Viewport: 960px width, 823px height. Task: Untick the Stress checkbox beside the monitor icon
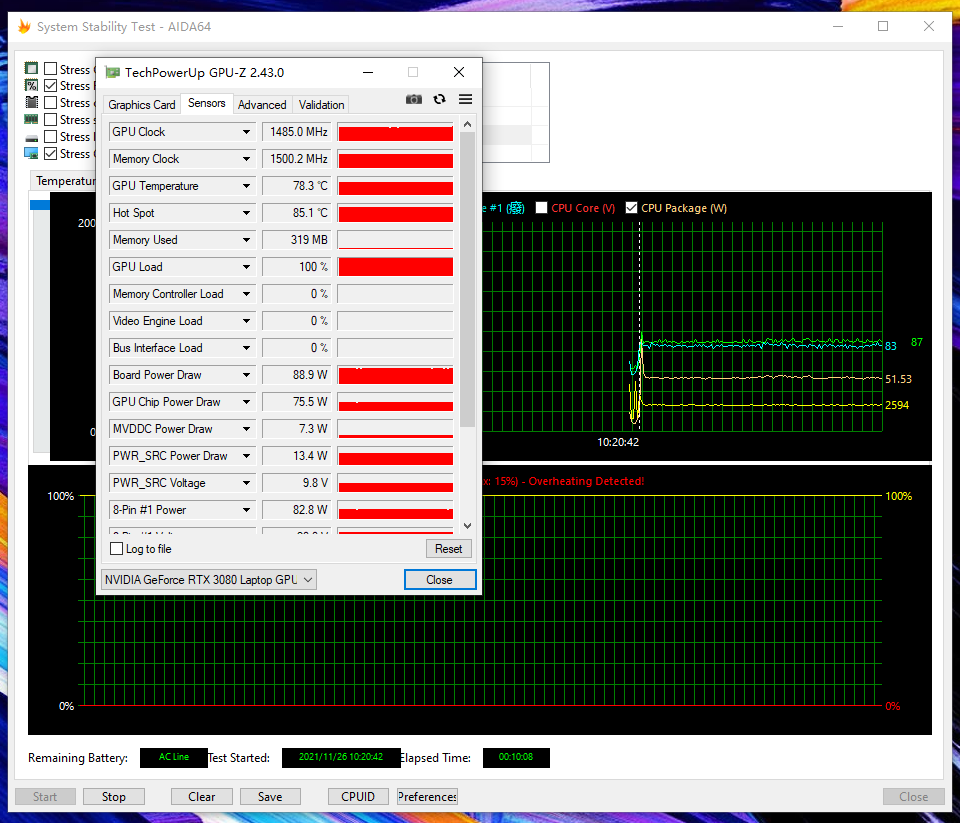tap(51, 154)
